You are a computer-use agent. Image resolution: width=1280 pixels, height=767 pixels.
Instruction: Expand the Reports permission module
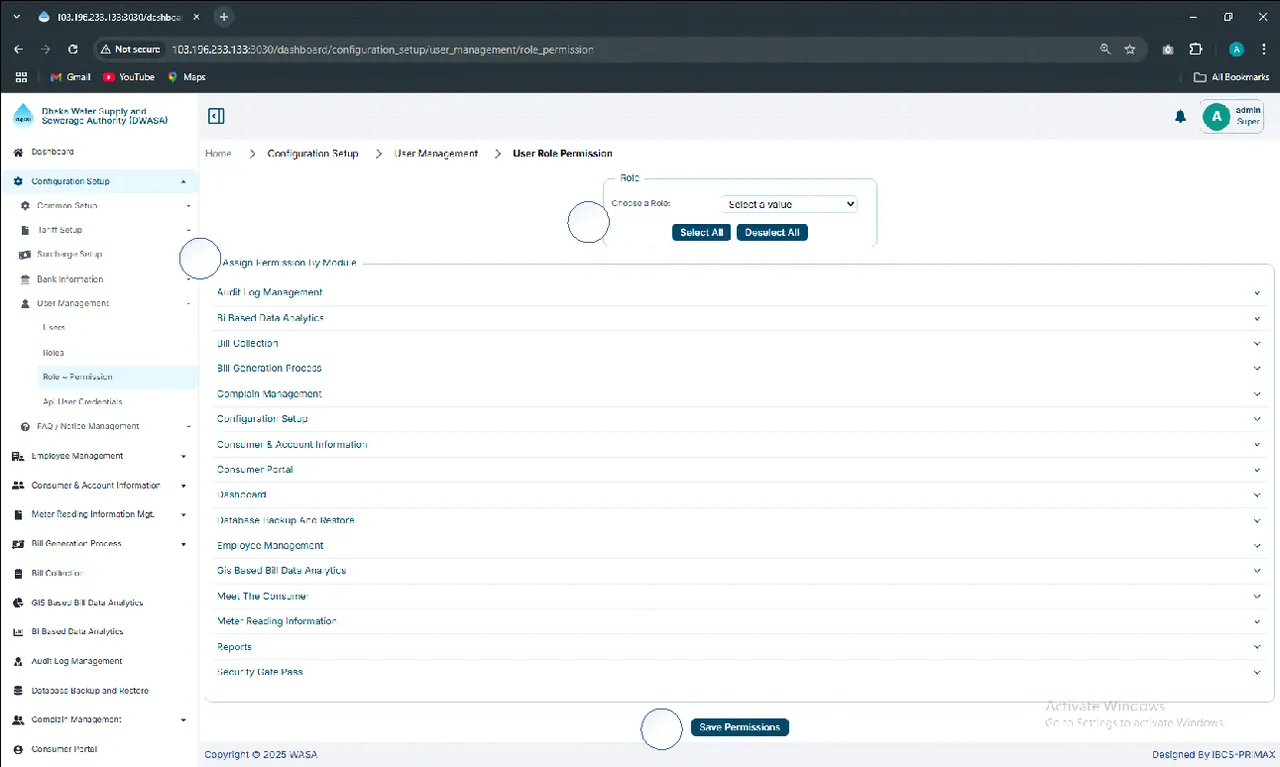tap(739, 647)
